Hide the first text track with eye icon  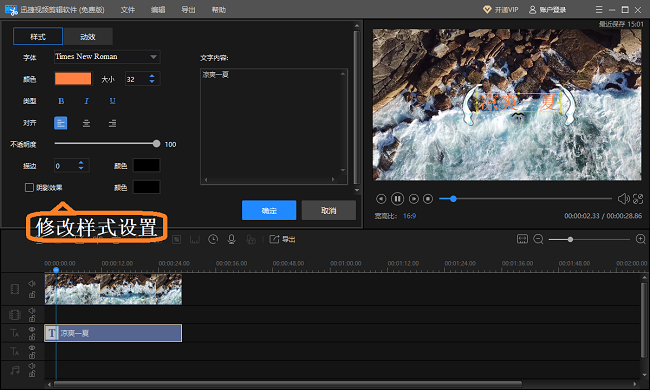32,329
